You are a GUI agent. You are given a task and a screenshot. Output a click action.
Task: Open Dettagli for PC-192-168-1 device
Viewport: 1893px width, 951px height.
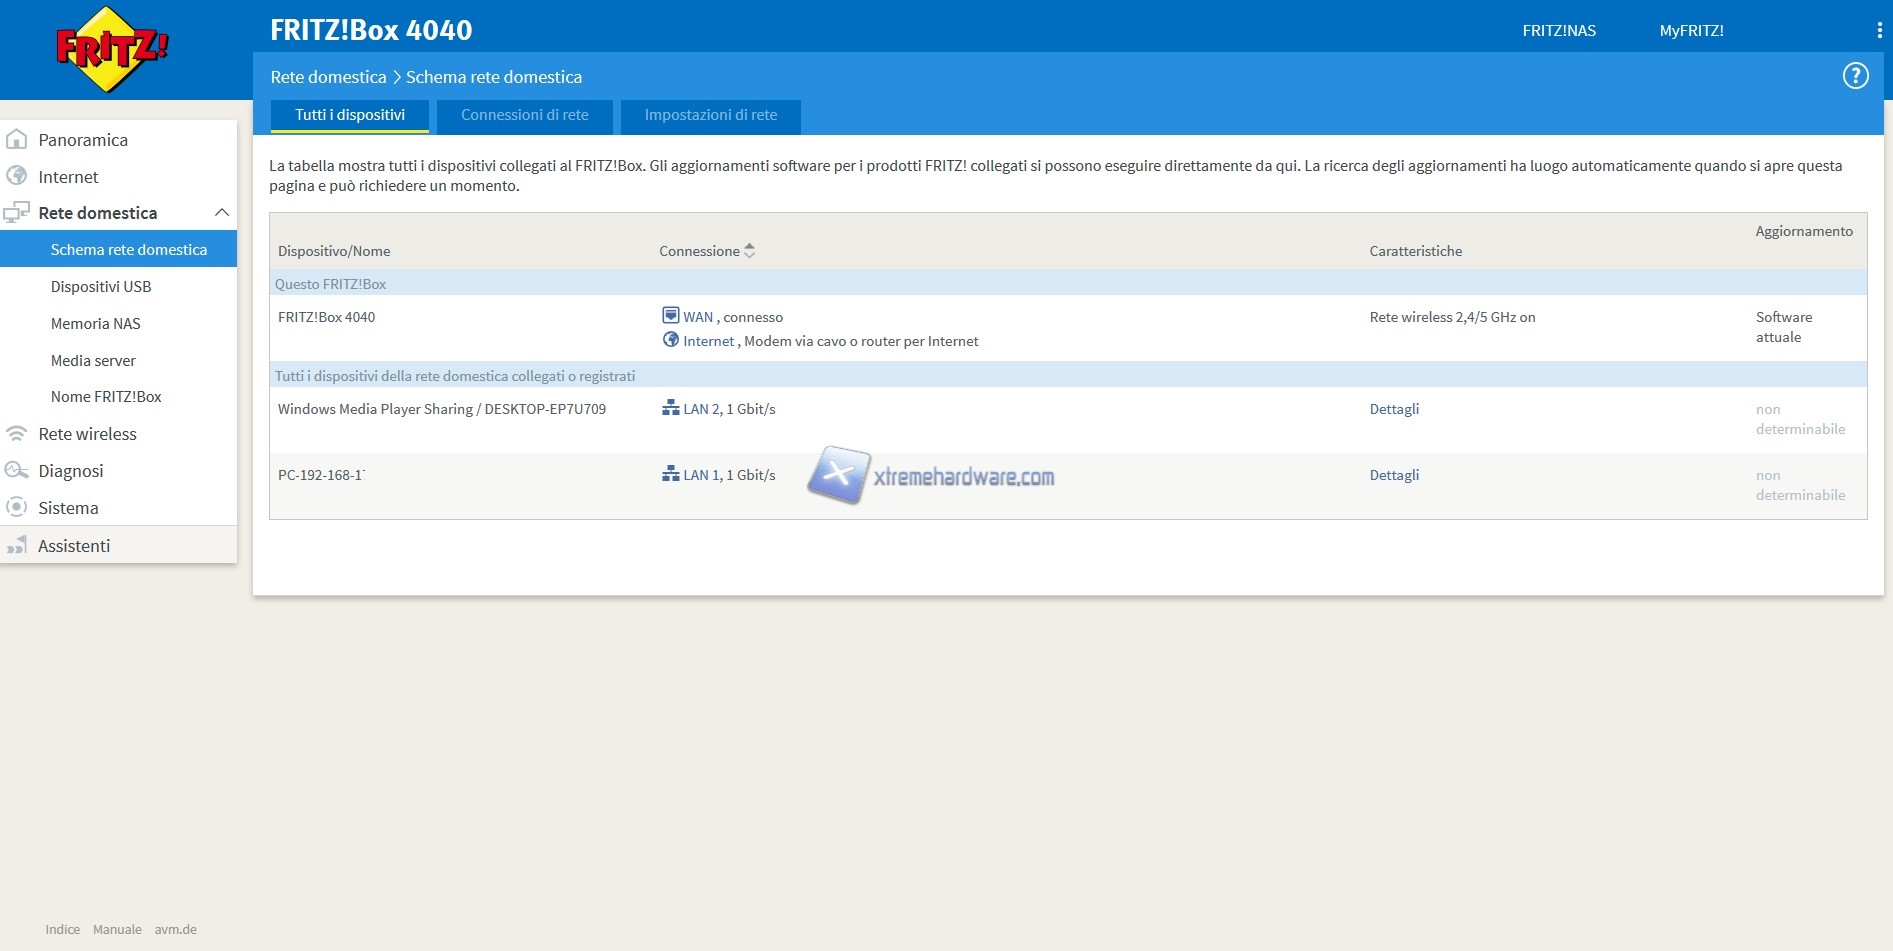pos(1394,475)
